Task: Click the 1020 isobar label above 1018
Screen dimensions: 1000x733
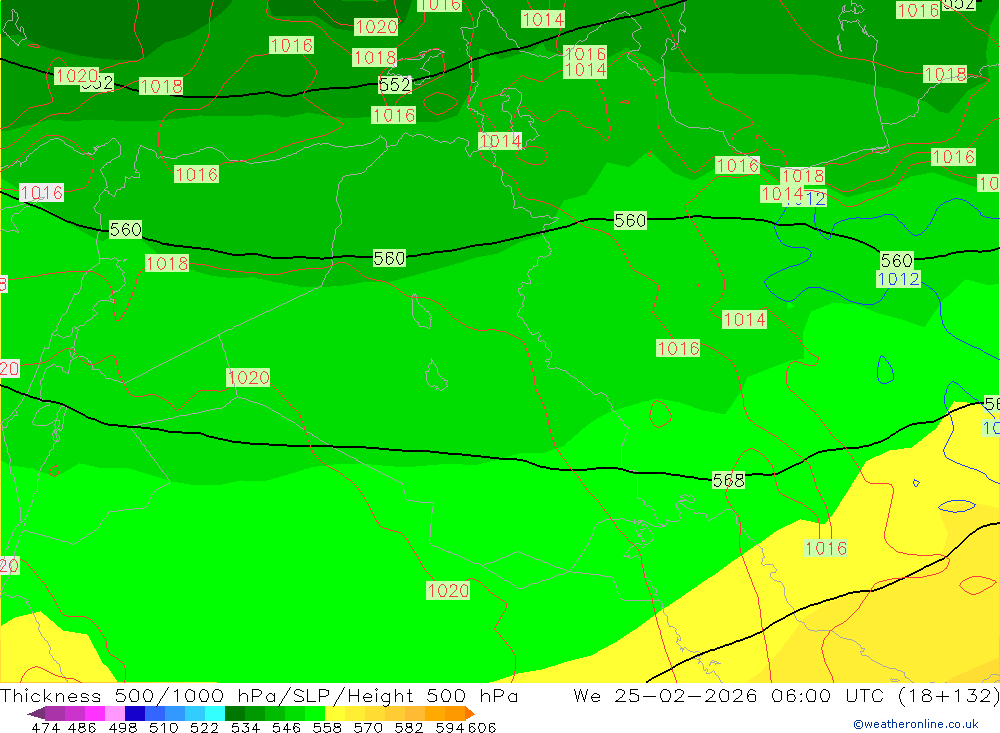Action: point(376,27)
